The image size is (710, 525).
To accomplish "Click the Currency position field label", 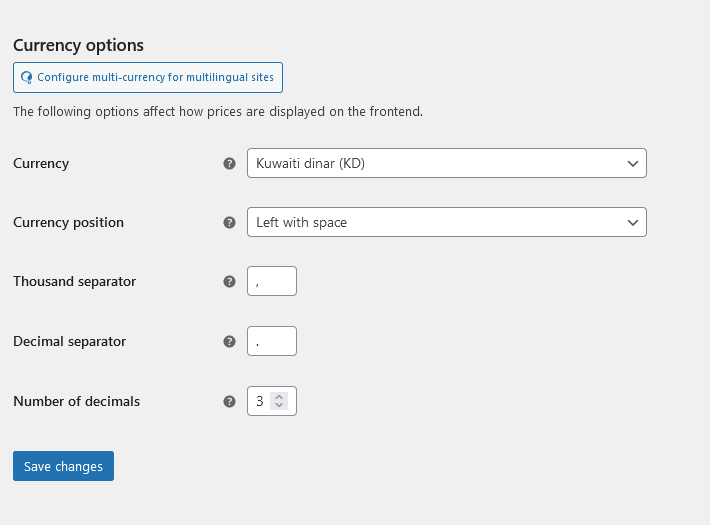I will pos(68,222).
